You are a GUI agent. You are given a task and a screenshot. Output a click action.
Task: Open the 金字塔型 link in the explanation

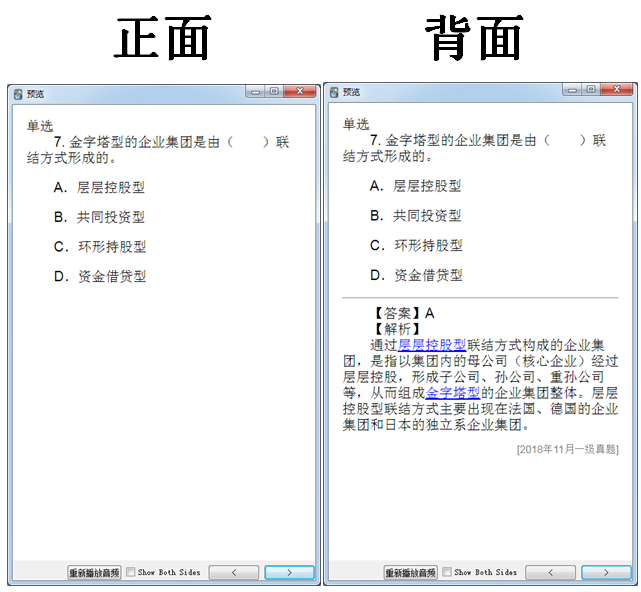tap(453, 393)
